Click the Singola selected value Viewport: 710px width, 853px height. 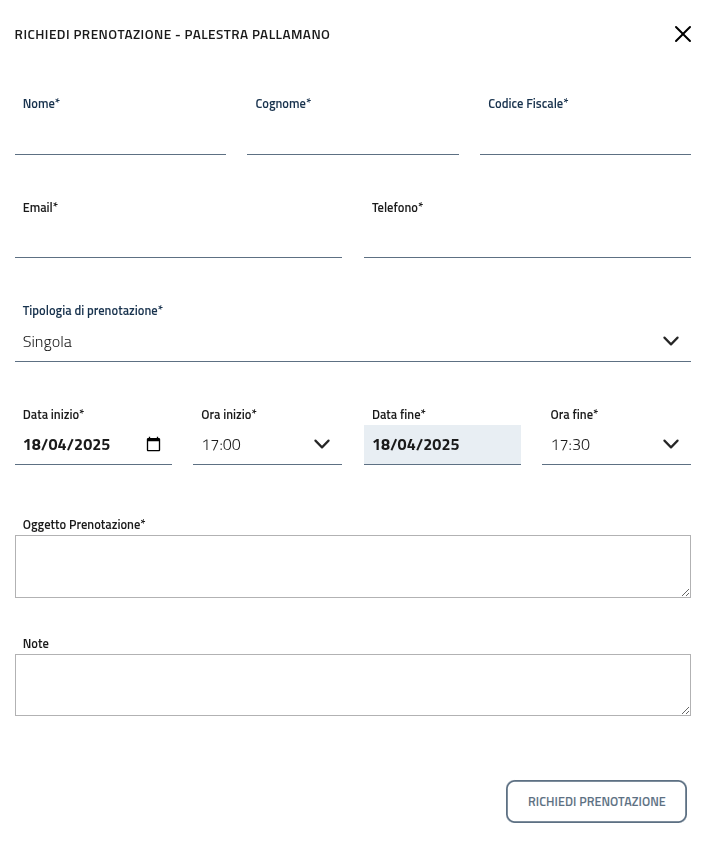coord(48,342)
